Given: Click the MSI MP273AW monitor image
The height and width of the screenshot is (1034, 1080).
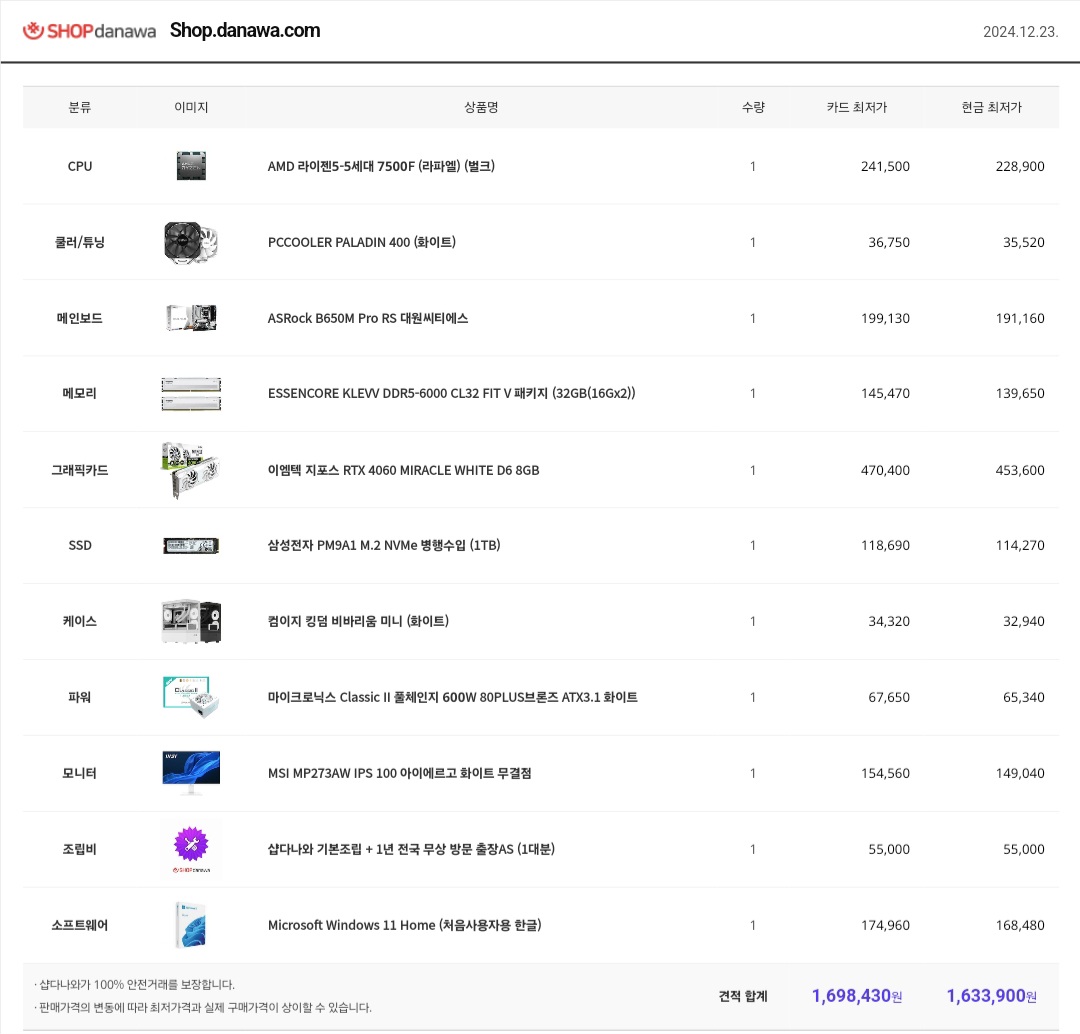Looking at the screenshot, I should (191, 773).
